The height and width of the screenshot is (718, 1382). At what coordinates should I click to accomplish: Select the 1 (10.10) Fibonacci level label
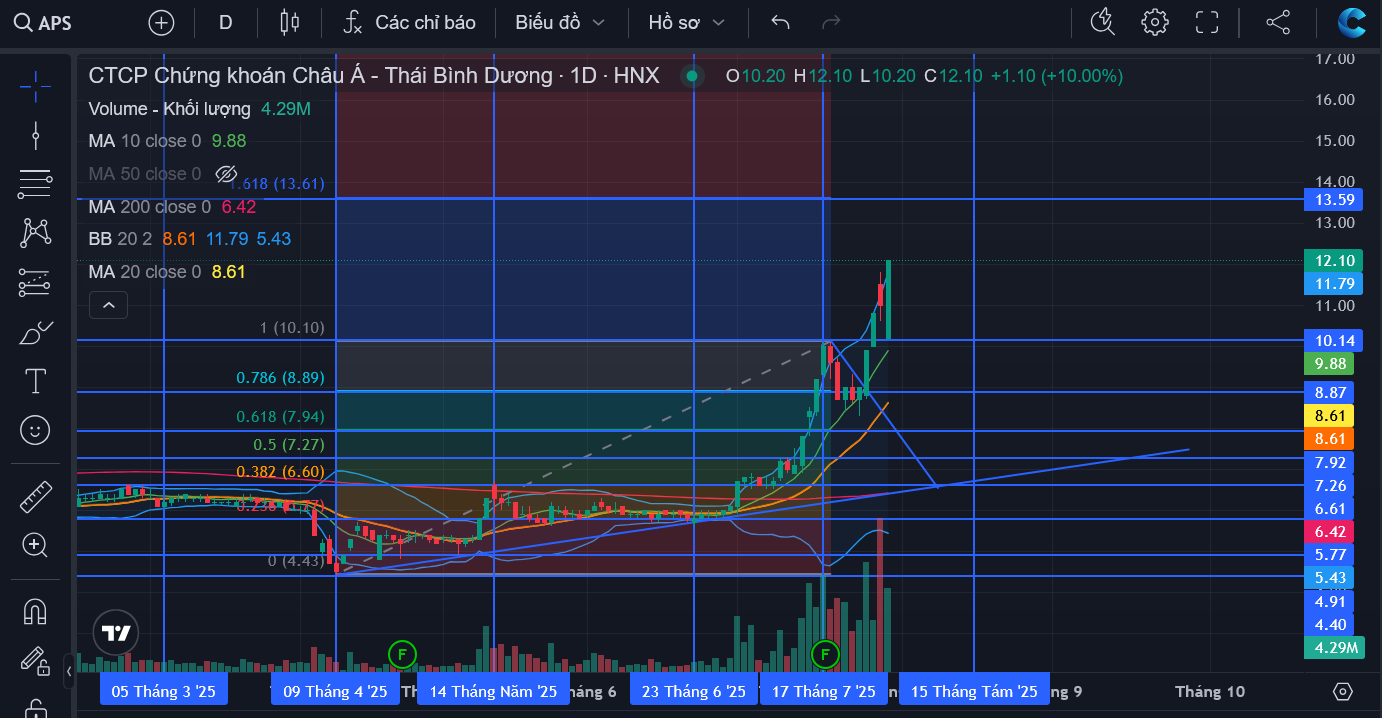click(x=292, y=328)
